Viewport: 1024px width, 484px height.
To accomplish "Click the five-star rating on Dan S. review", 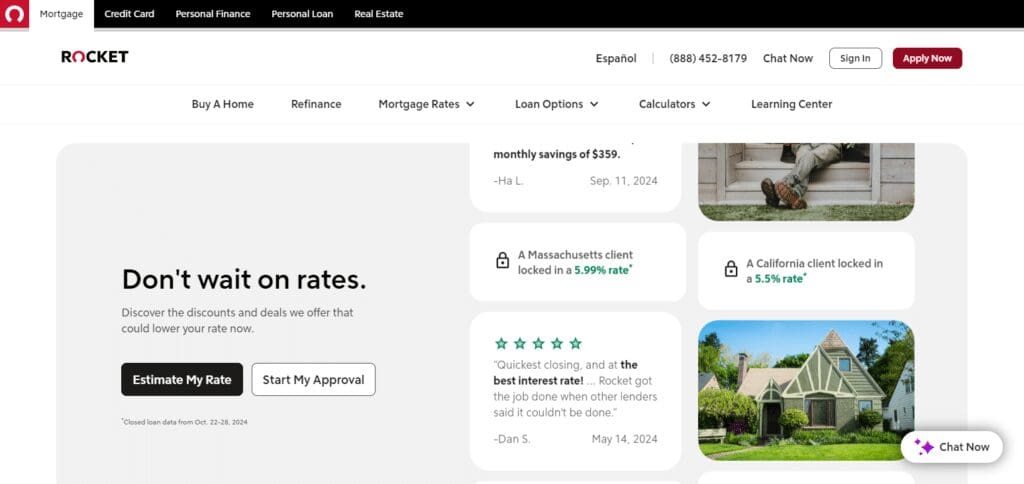I will pos(538,344).
